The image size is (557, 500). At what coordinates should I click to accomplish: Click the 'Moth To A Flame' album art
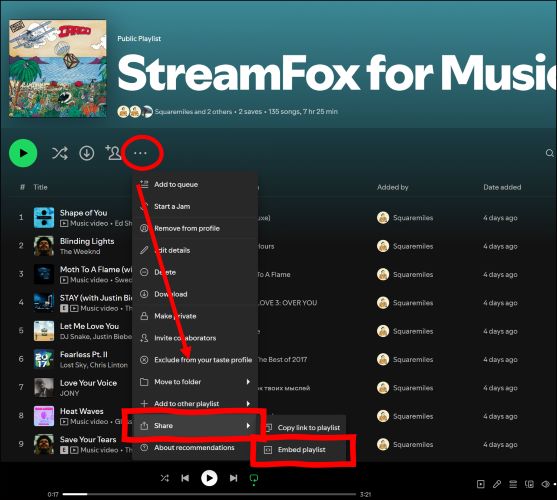tap(44, 274)
